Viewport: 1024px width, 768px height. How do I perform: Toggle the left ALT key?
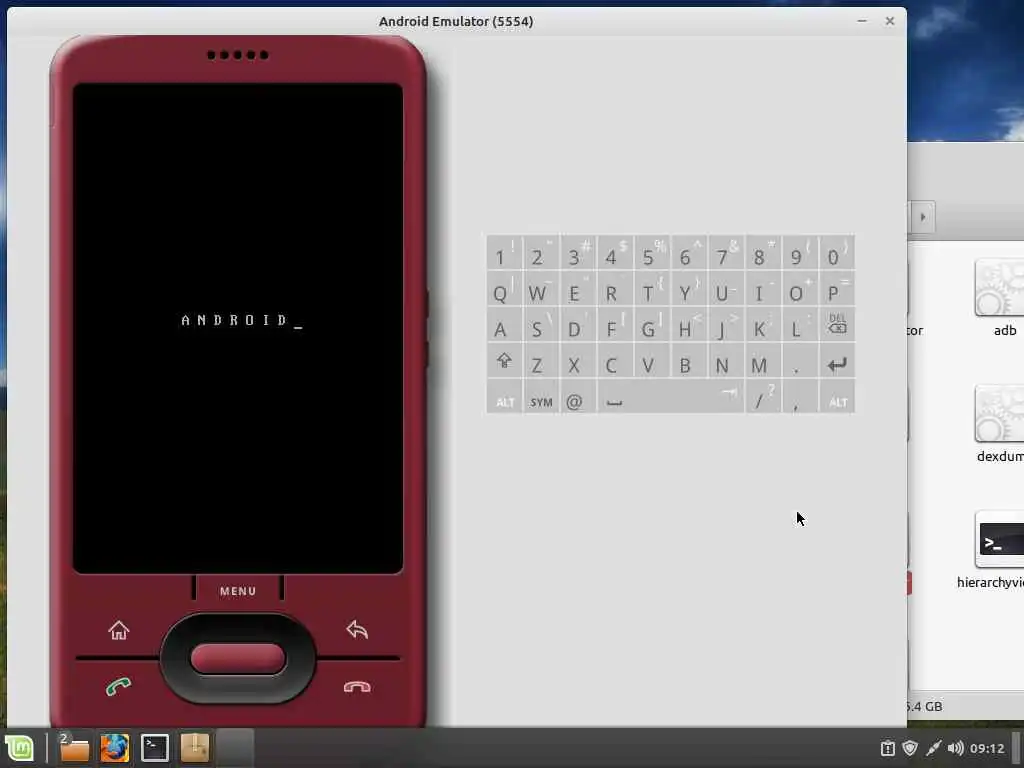tap(504, 397)
